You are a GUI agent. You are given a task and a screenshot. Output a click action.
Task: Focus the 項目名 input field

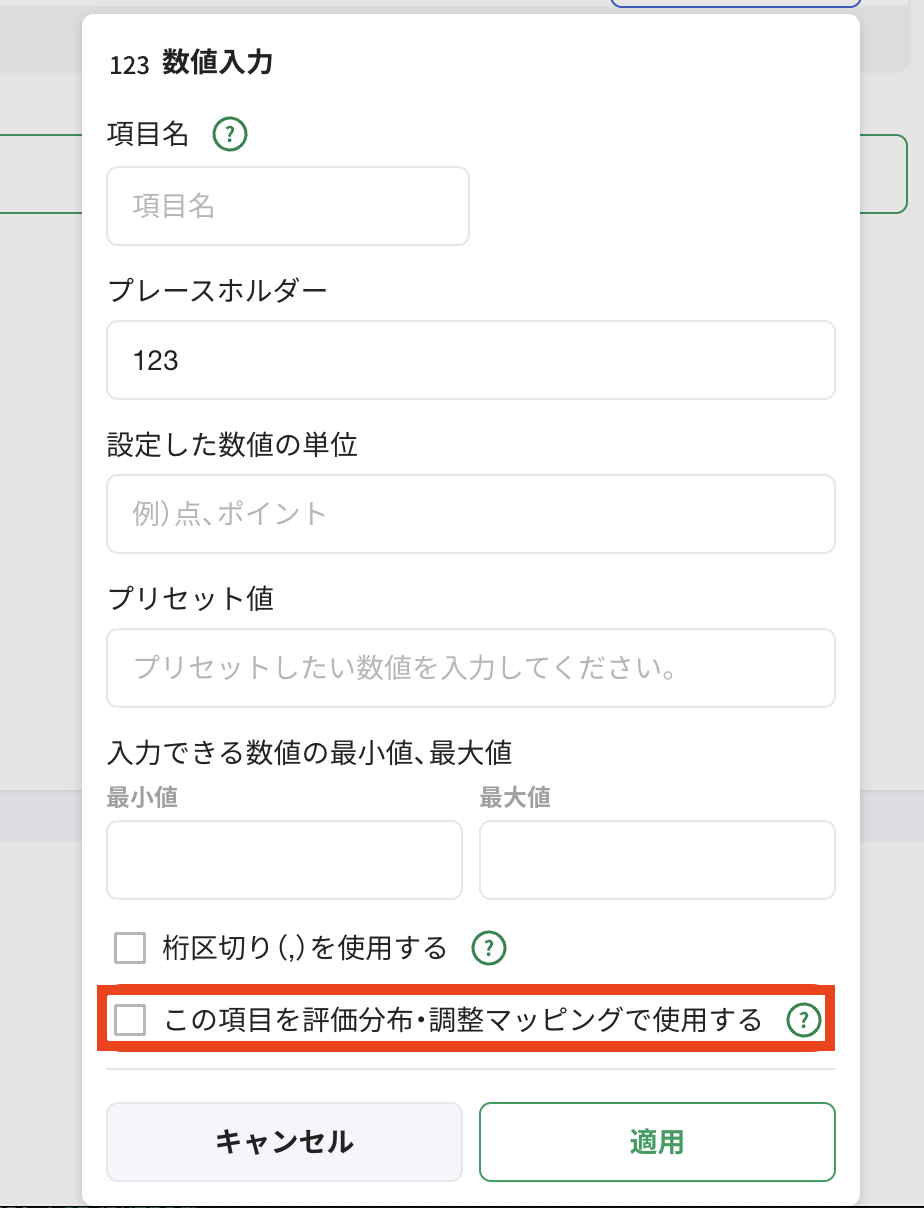click(x=287, y=206)
